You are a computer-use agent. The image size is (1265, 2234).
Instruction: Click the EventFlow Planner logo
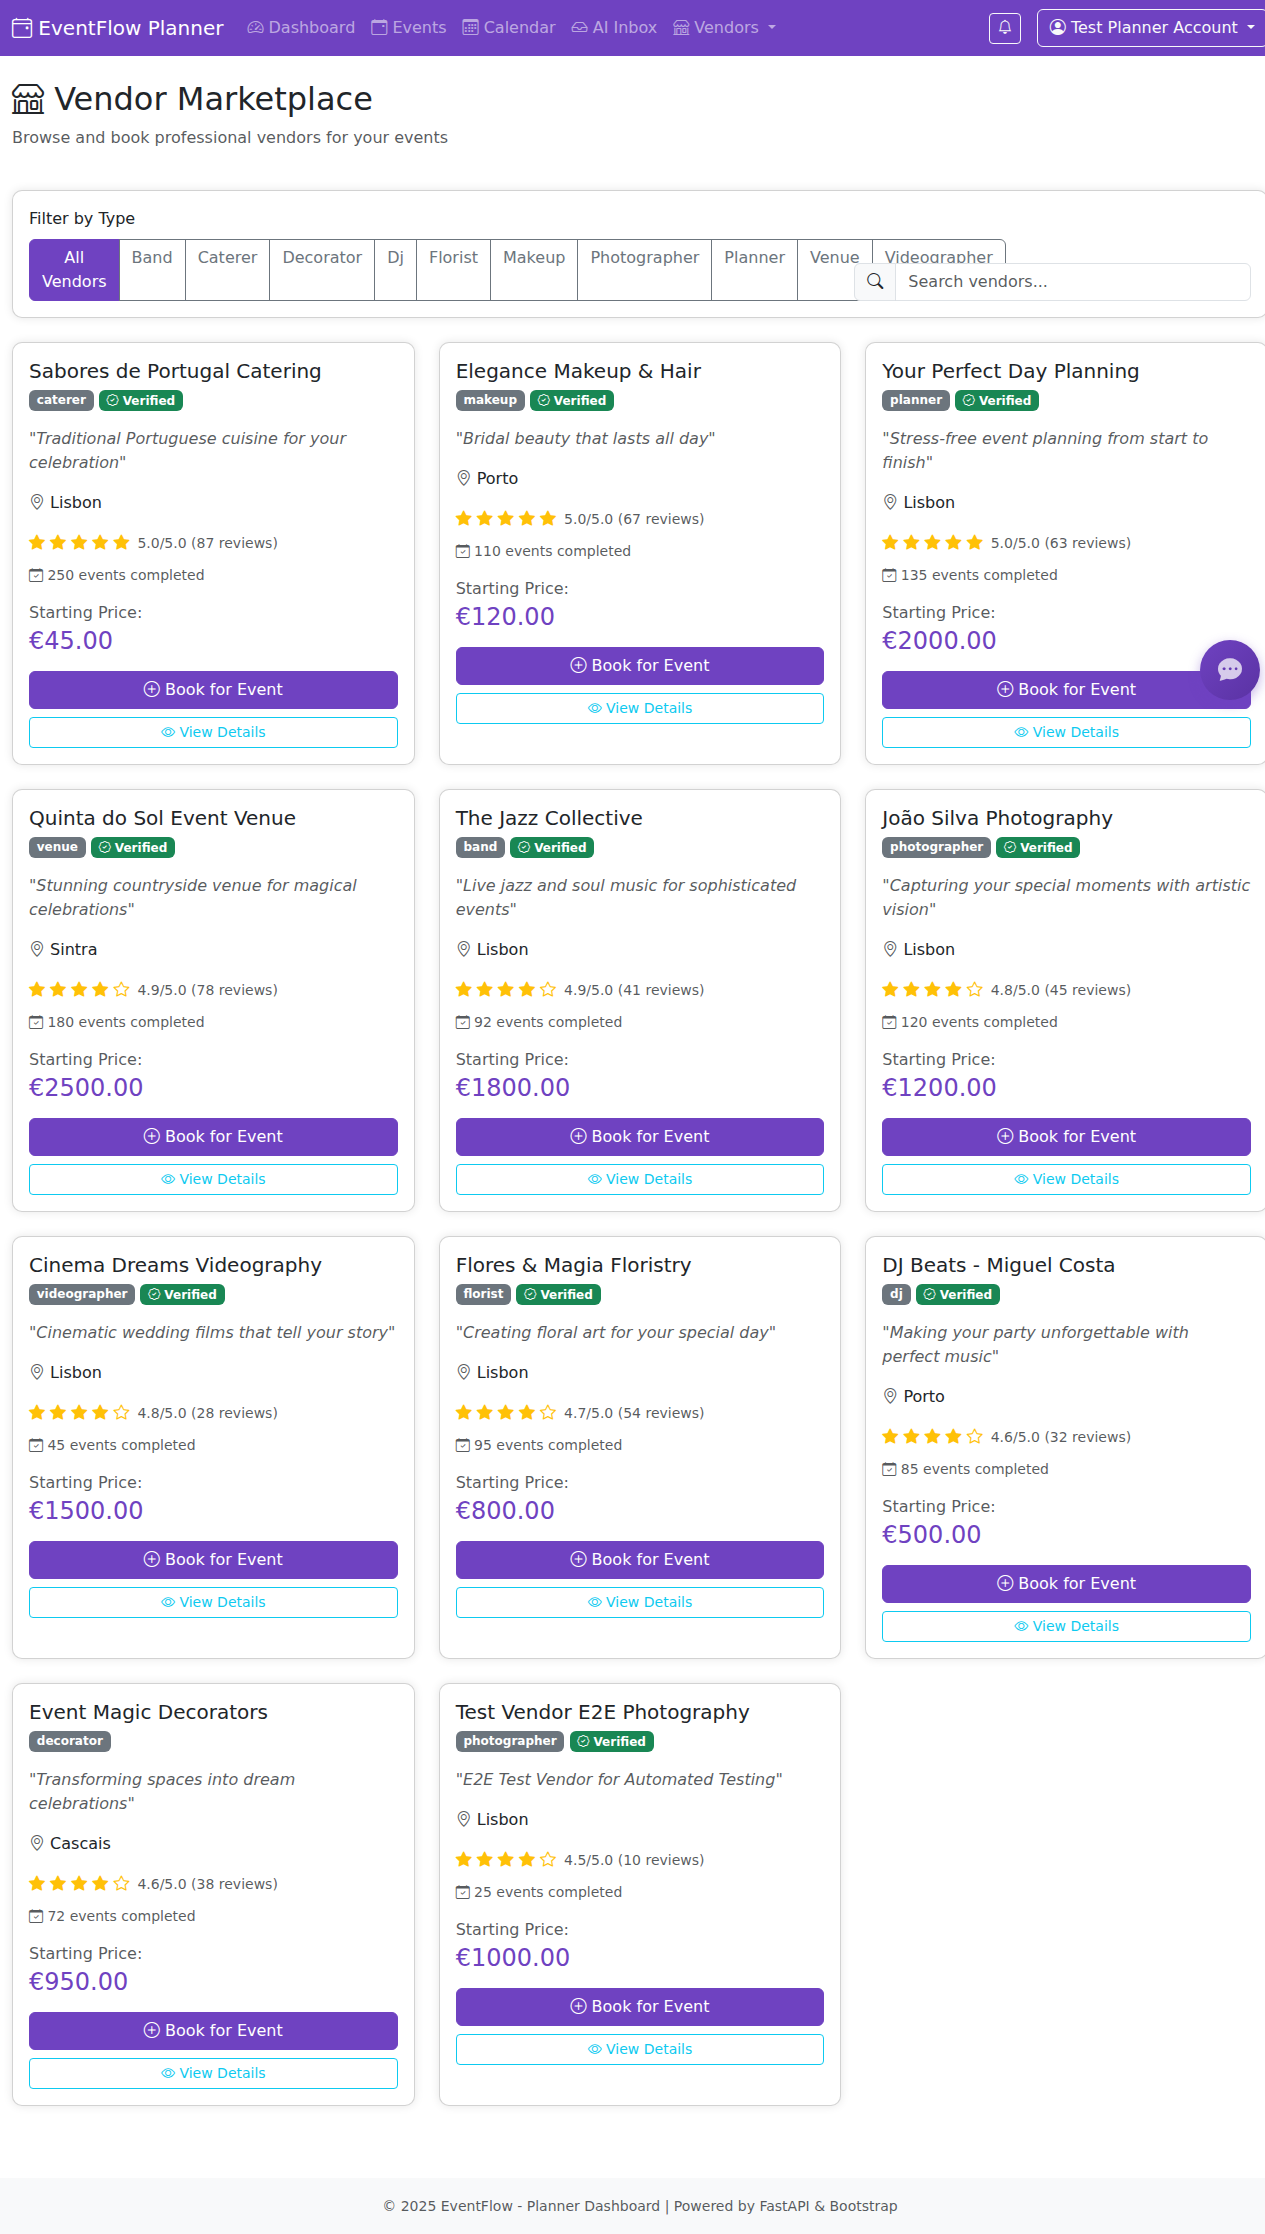point(118,28)
